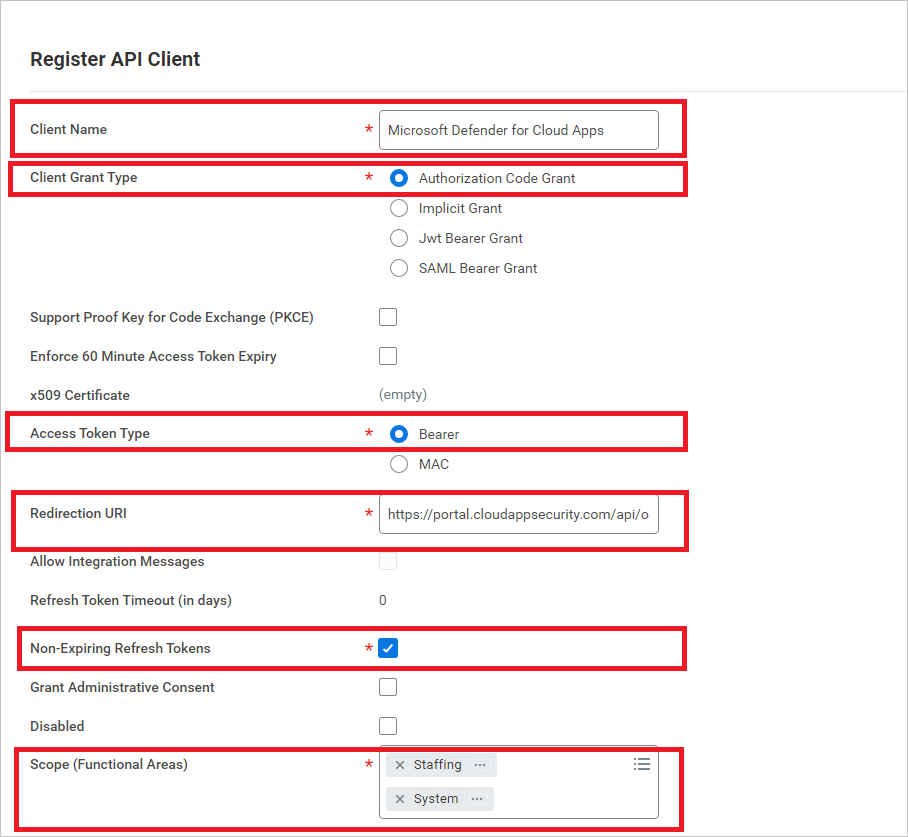Select the SAML Bearer Grant option
This screenshot has width=908, height=837.
pos(399,268)
